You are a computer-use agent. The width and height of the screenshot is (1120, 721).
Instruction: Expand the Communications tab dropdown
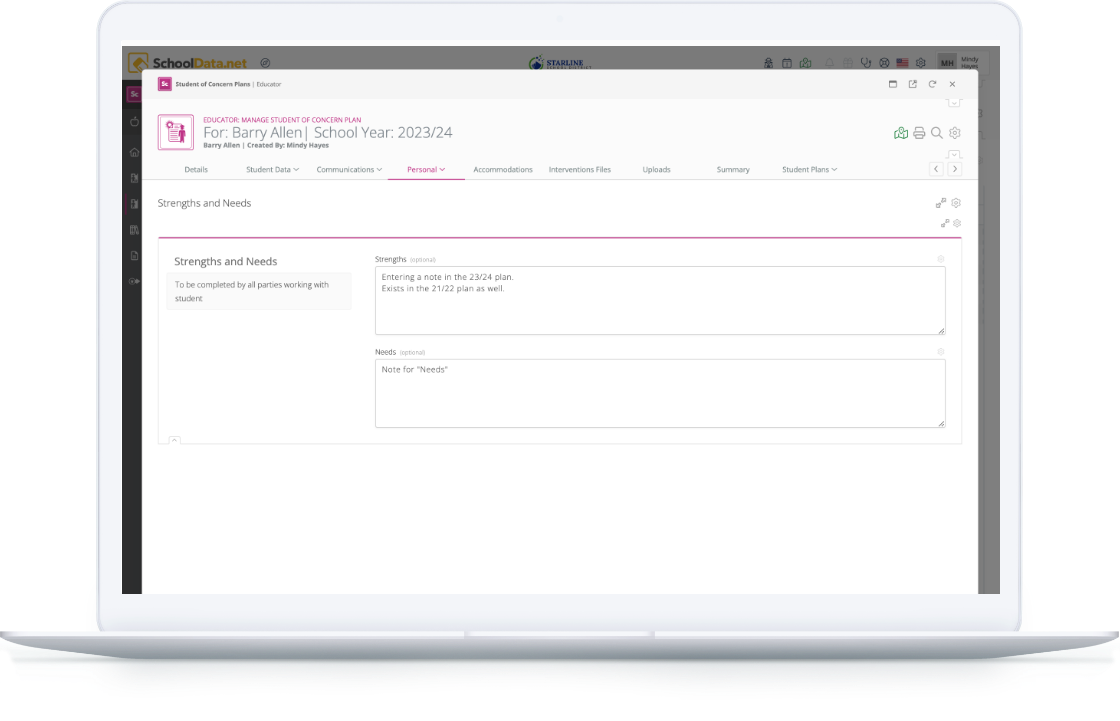[349, 170]
